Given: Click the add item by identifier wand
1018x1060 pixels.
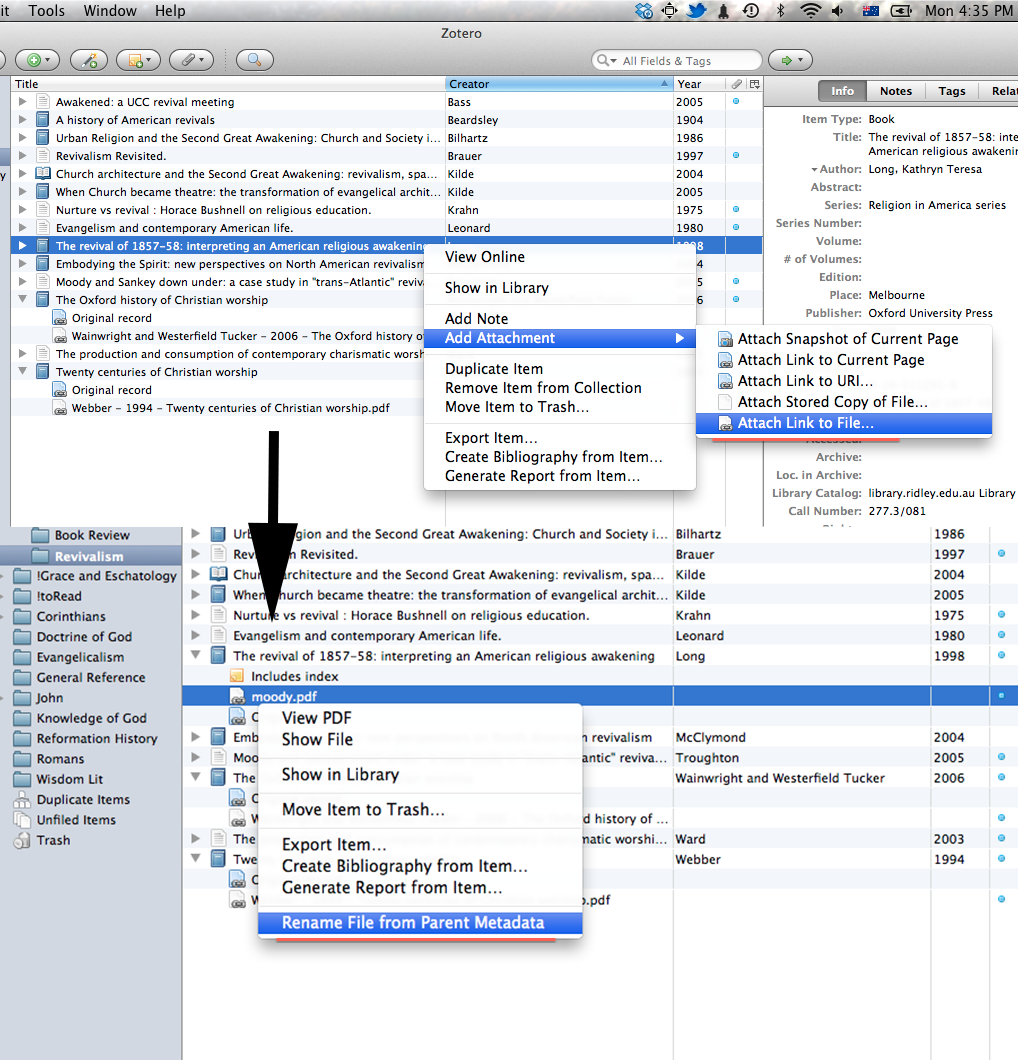Looking at the screenshot, I should pos(90,61).
